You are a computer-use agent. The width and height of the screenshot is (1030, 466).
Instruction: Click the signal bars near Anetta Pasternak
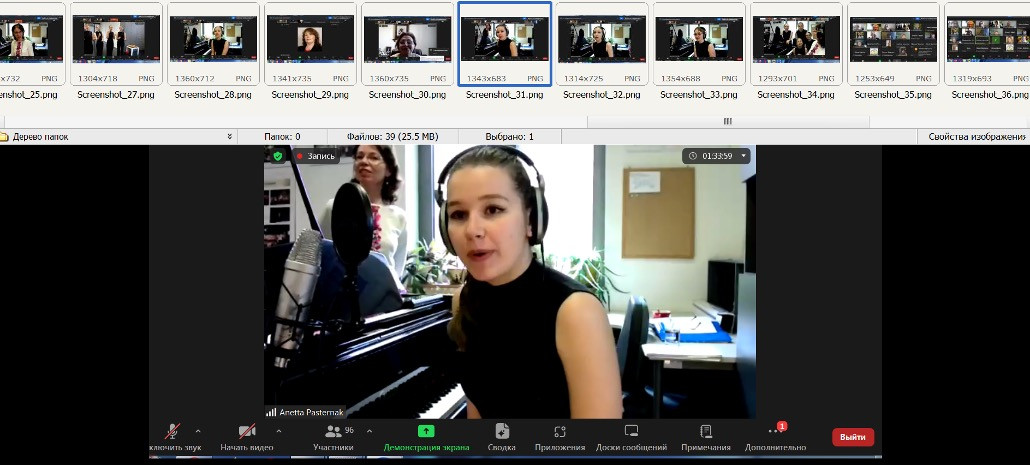pyautogui.click(x=271, y=412)
